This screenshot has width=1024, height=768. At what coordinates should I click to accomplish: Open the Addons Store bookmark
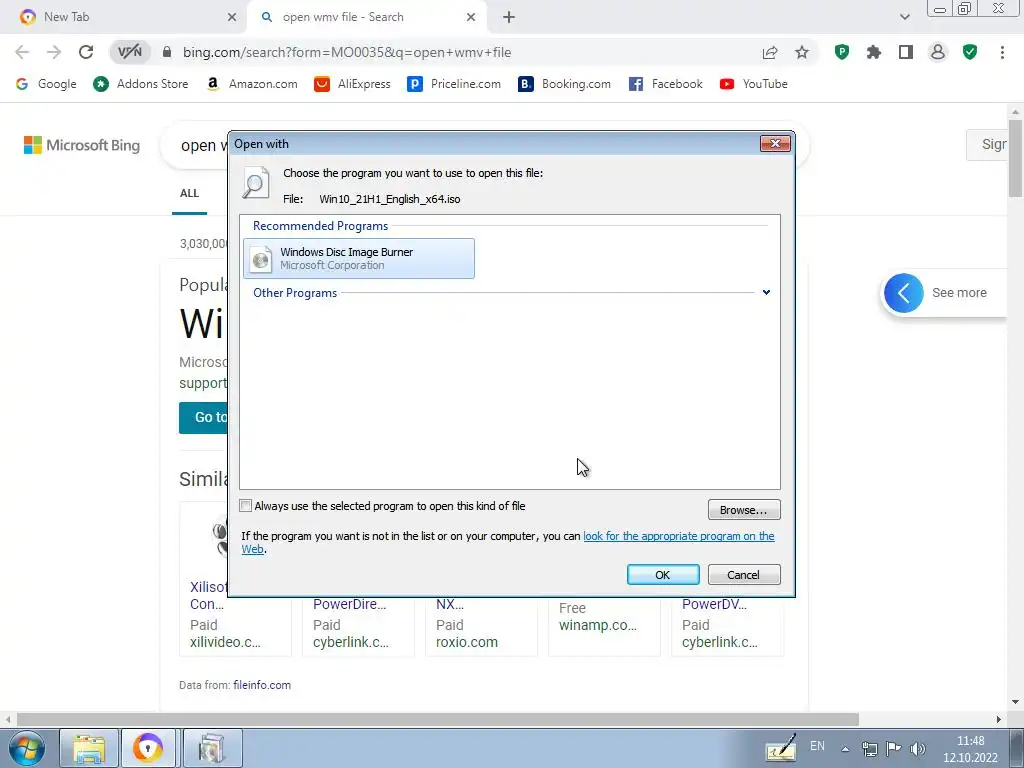click(x=141, y=84)
